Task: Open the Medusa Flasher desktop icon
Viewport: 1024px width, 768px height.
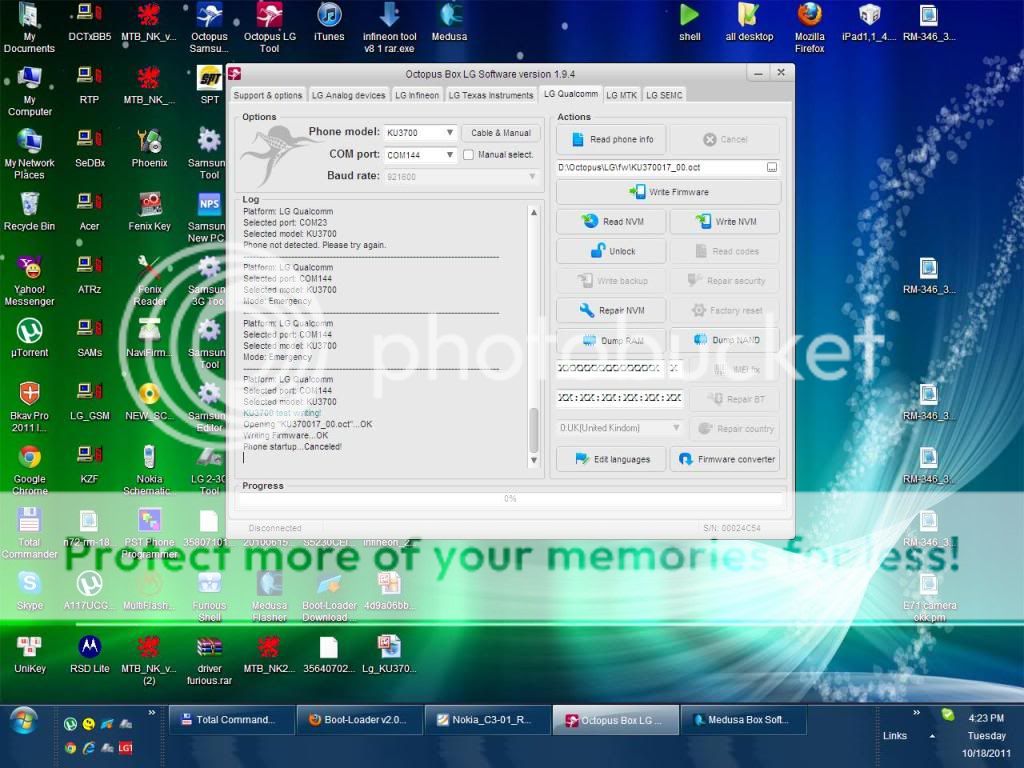Action: click(269, 597)
